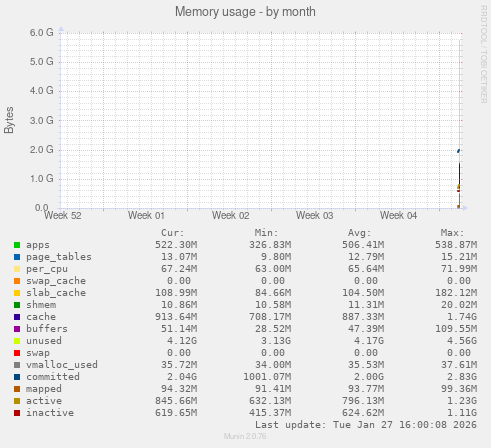Viewport: 491px width, 448px height.
Task: Click the 'swap_cache' legend label
Action: [x=56, y=281]
